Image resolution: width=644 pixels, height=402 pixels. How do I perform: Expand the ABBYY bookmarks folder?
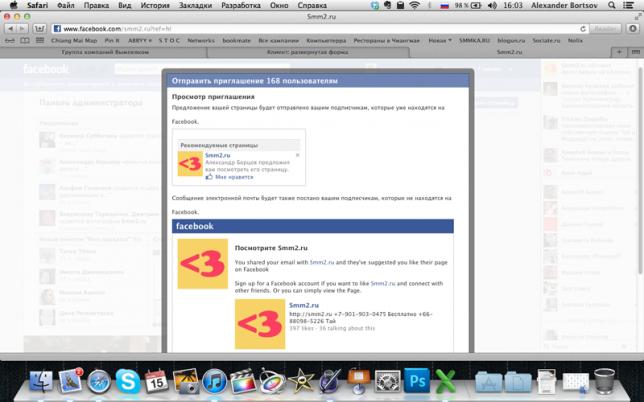[x=140, y=41]
